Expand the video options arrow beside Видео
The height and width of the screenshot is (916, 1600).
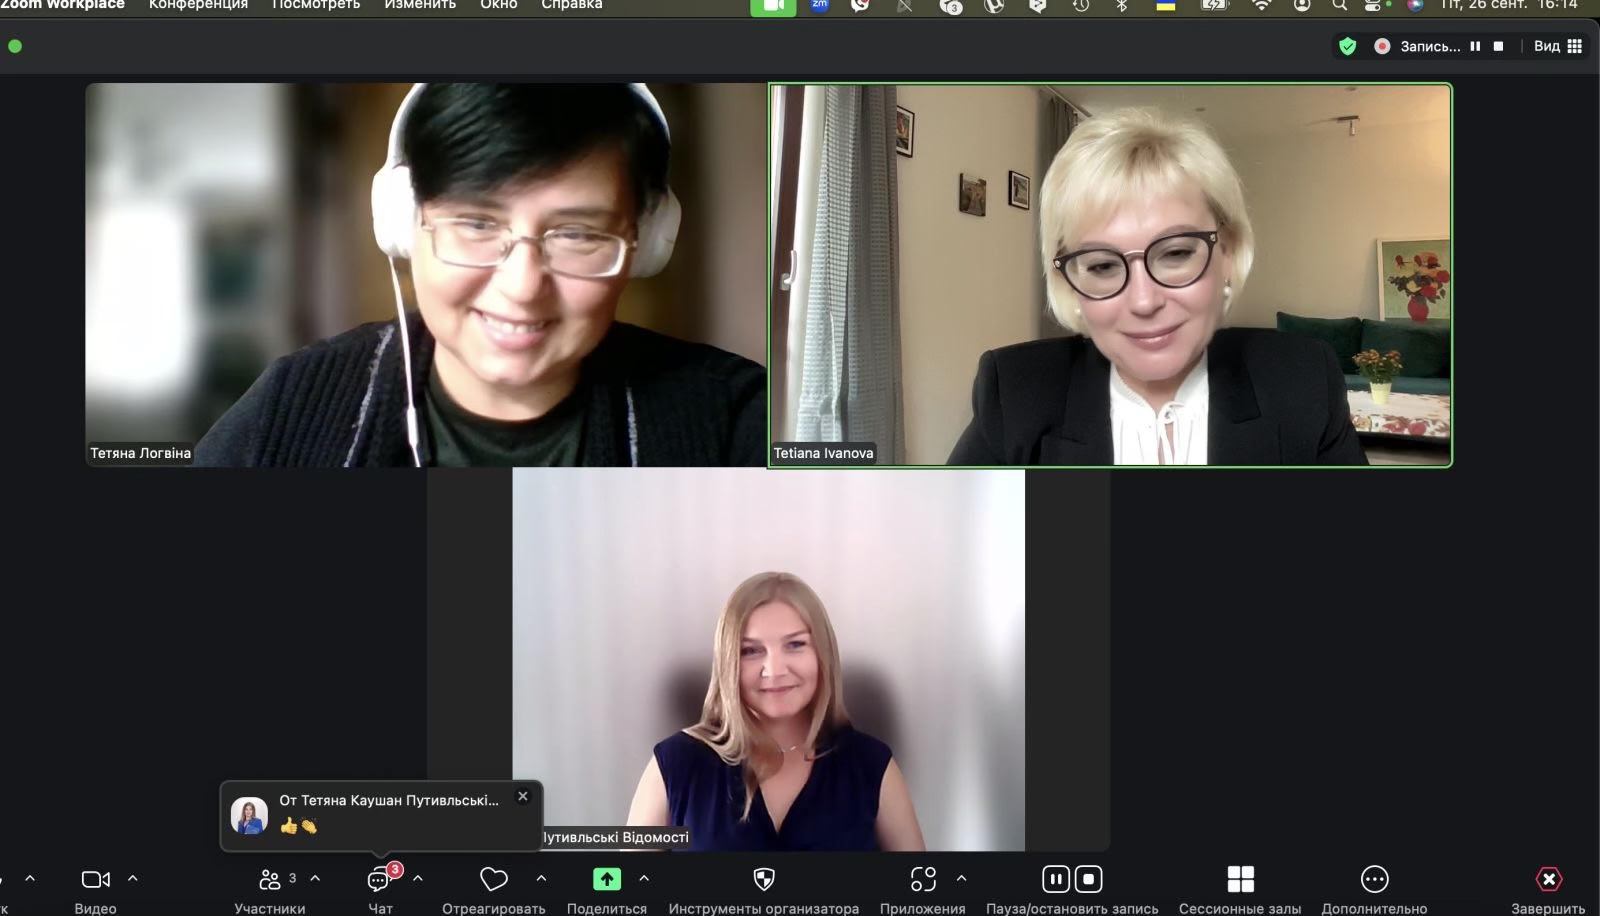(133, 879)
